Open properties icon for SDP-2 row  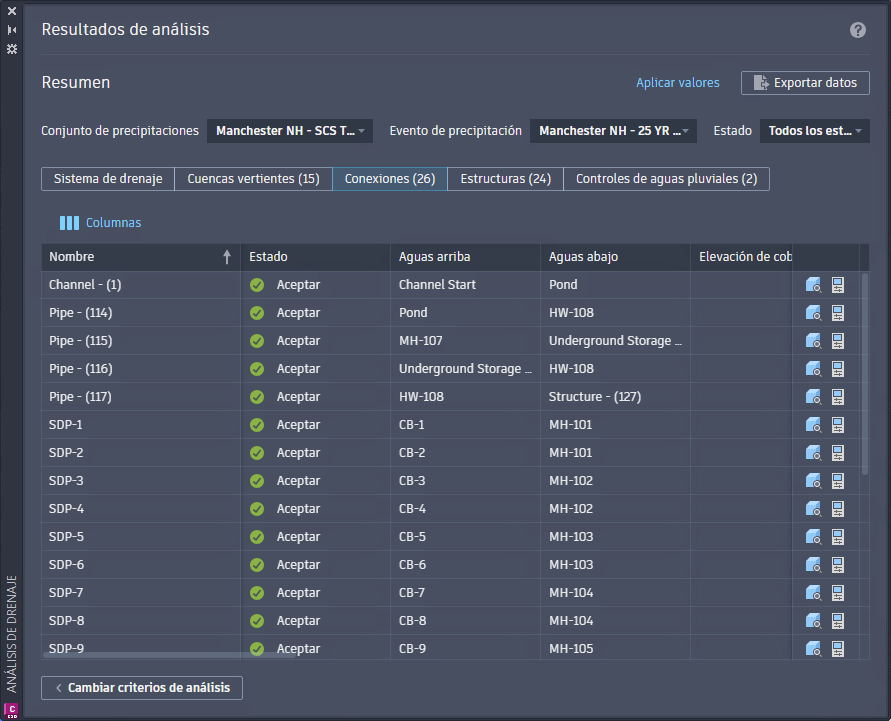(838, 453)
